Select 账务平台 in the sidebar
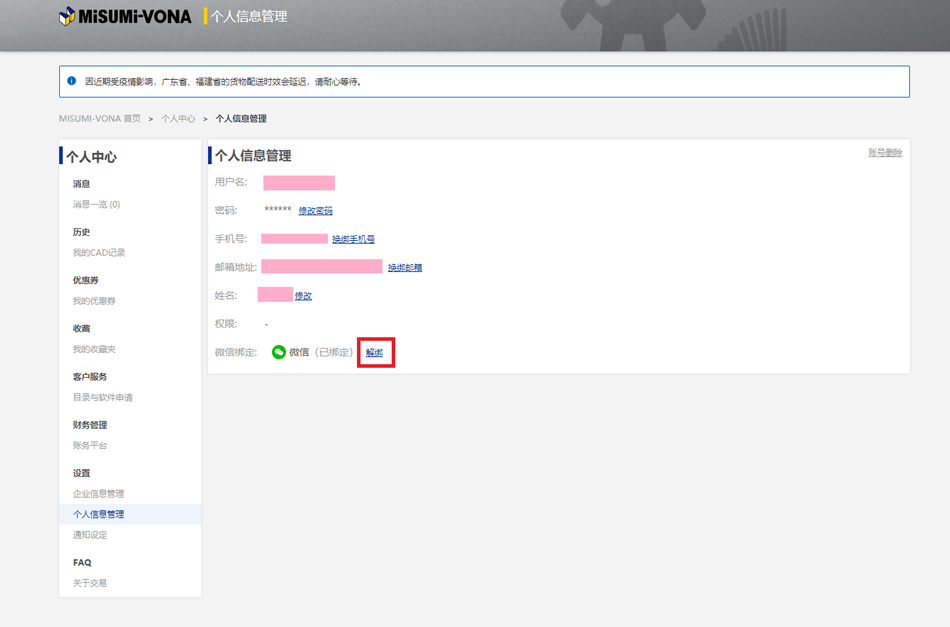Viewport: 950px width, 627px height. tap(89, 445)
